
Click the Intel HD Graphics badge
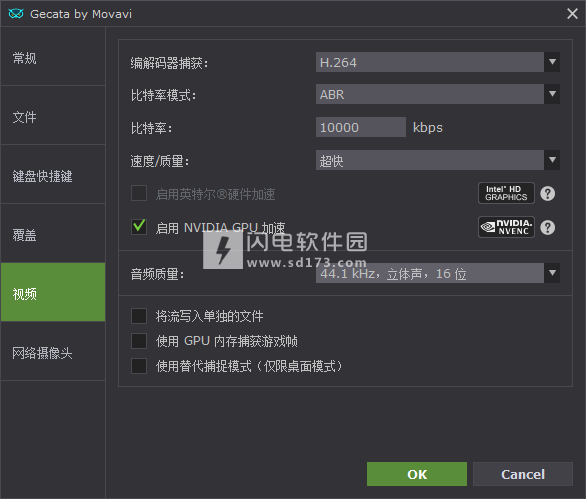506,193
